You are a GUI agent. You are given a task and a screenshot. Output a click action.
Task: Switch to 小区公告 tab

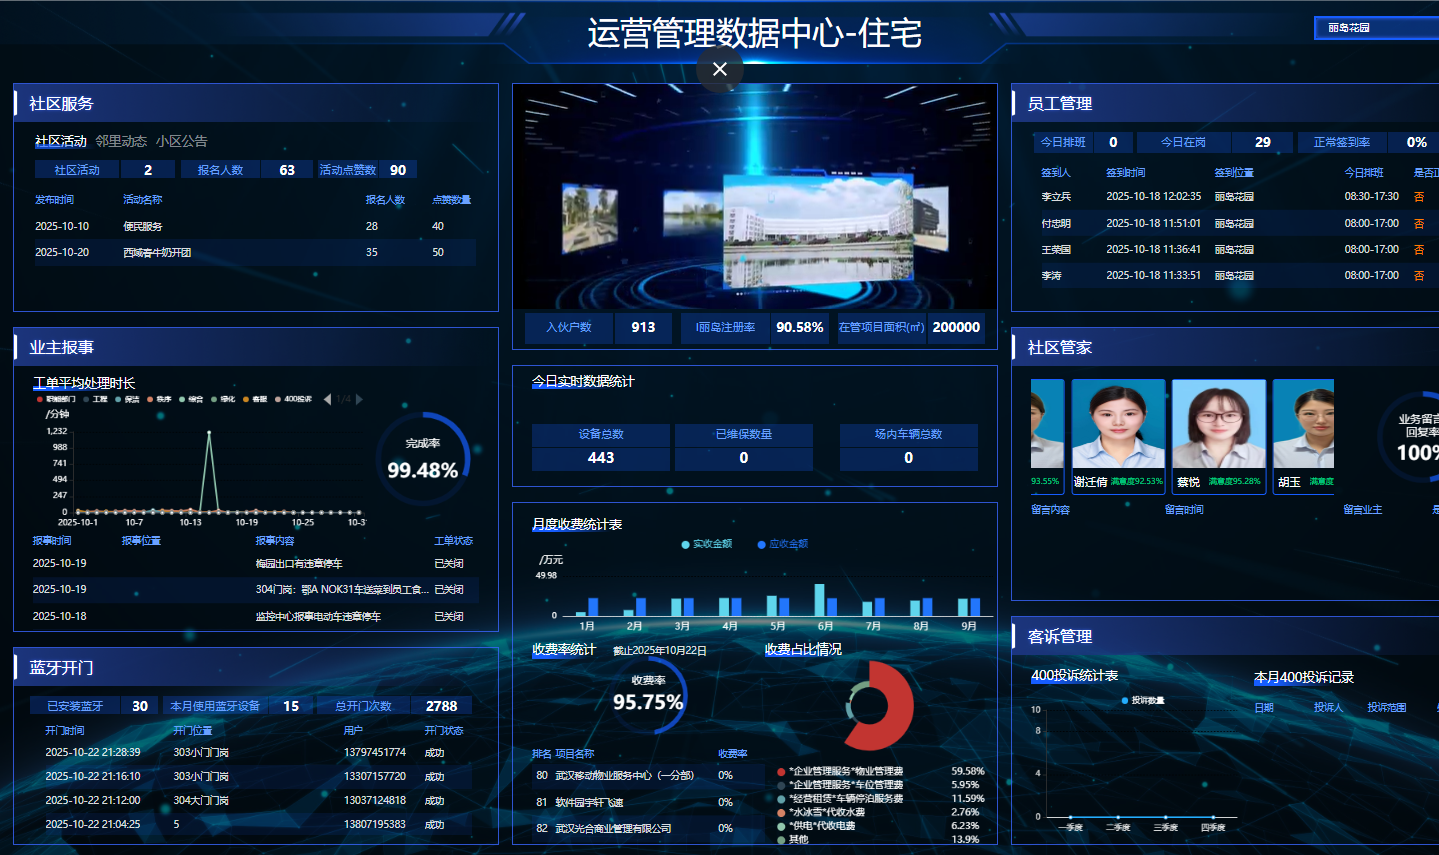click(x=181, y=141)
